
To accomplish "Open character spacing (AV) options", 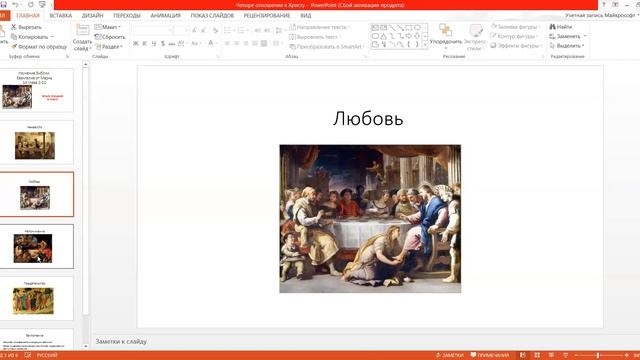I will pyautogui.click(x=182, y=43).
